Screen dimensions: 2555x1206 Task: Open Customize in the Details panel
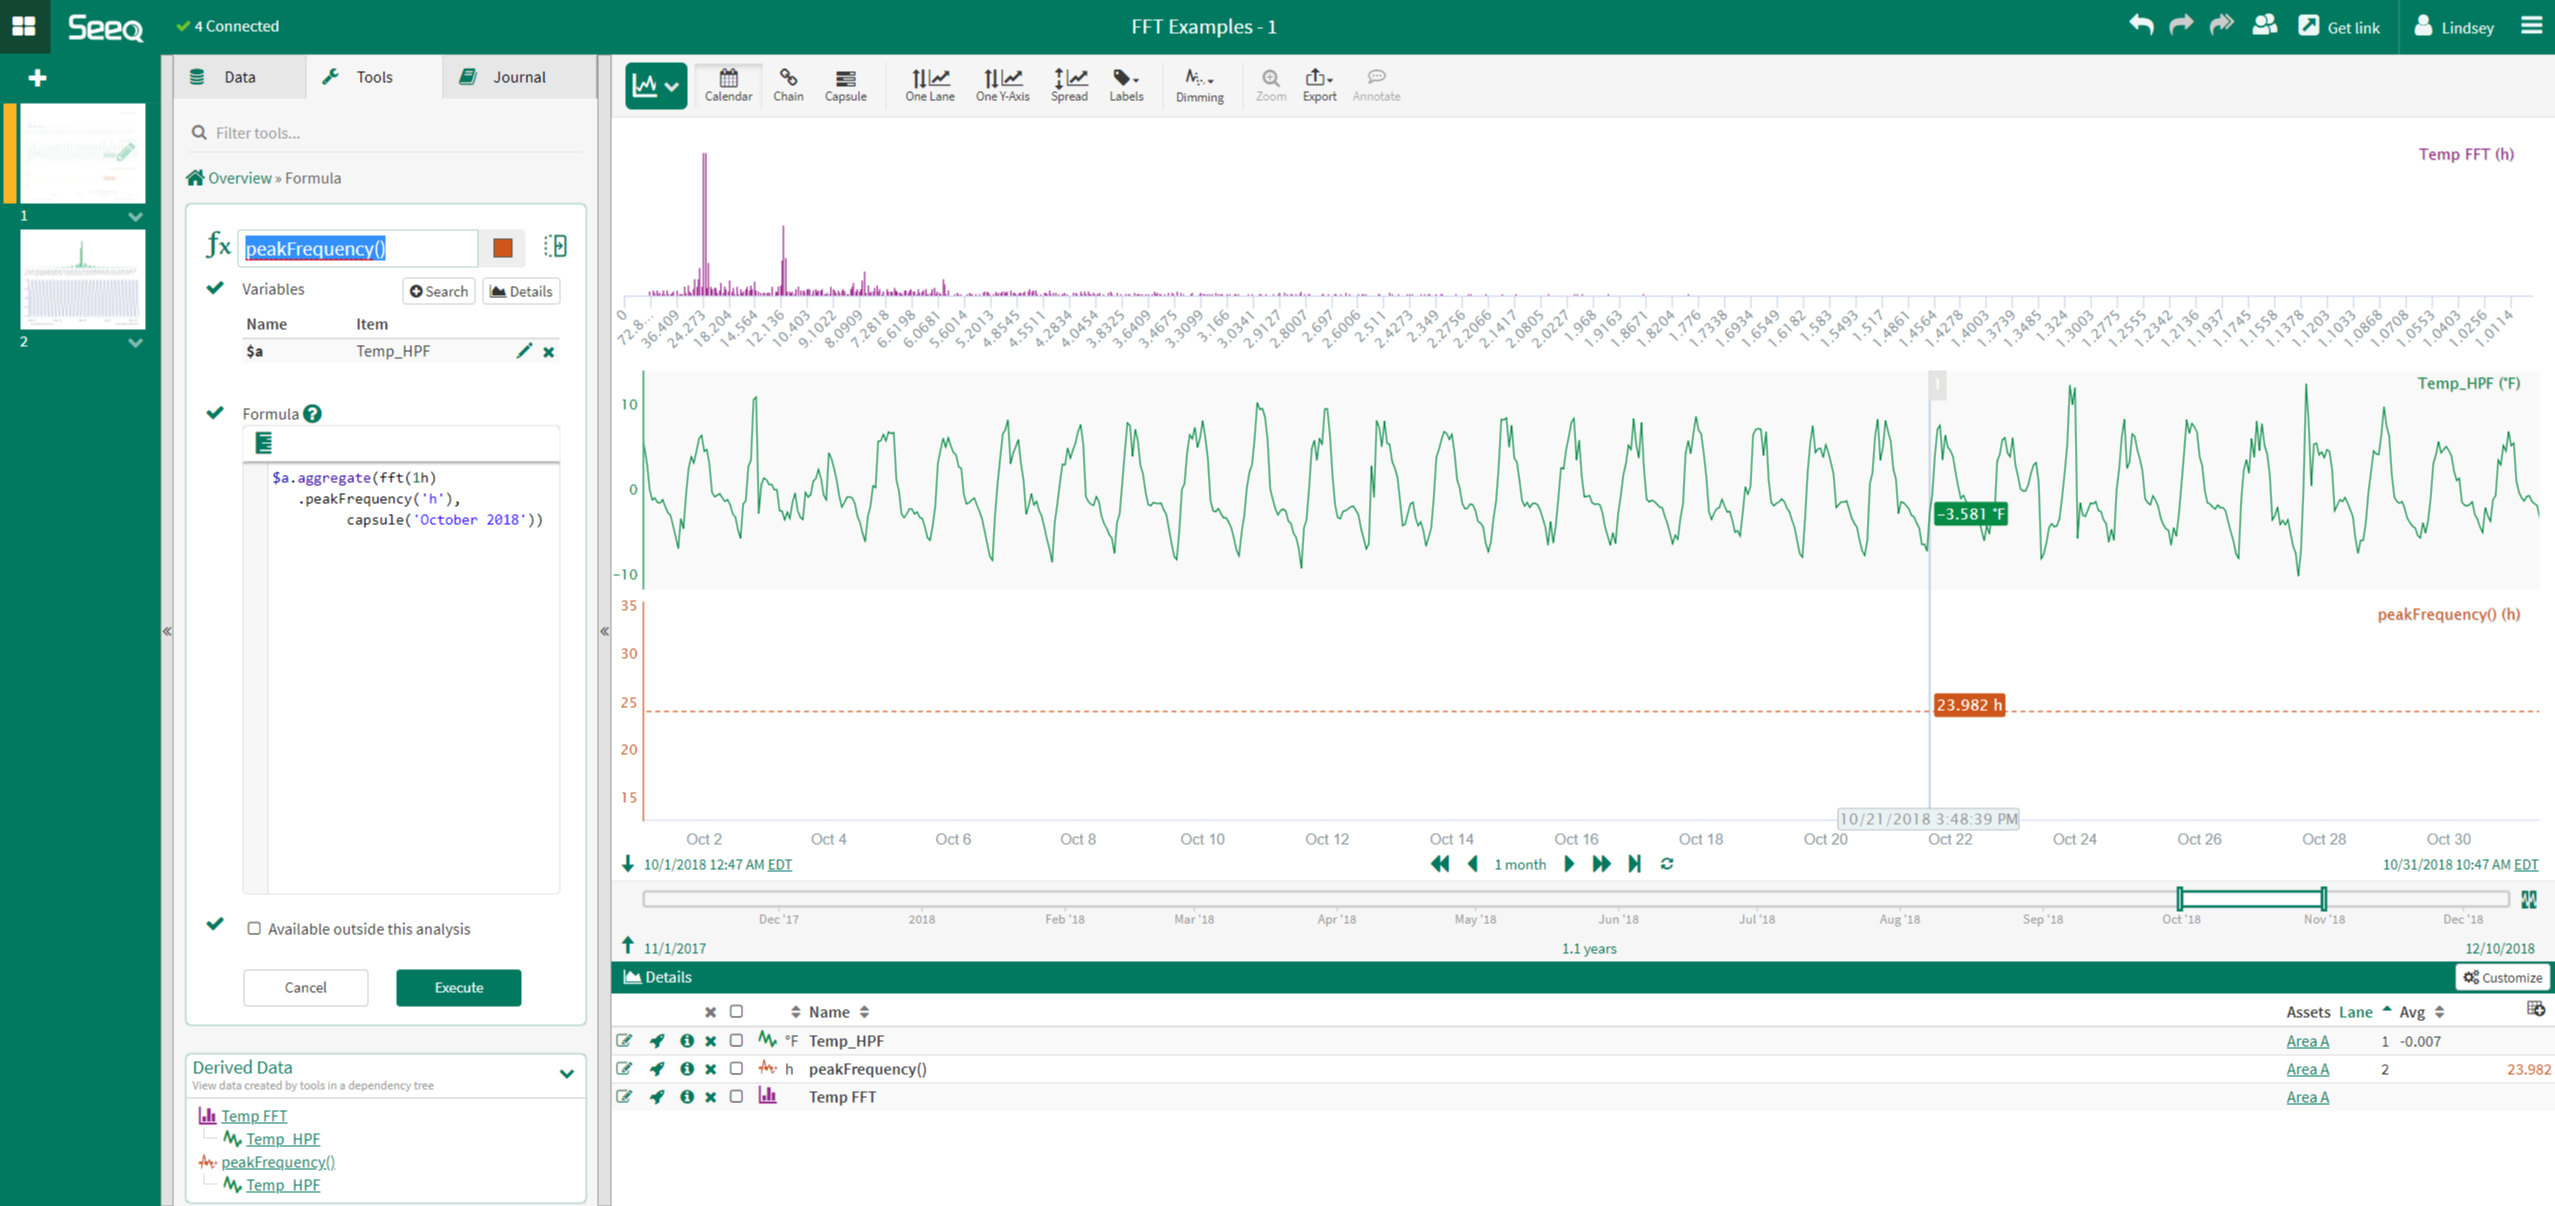click(x=2502, y=977)
